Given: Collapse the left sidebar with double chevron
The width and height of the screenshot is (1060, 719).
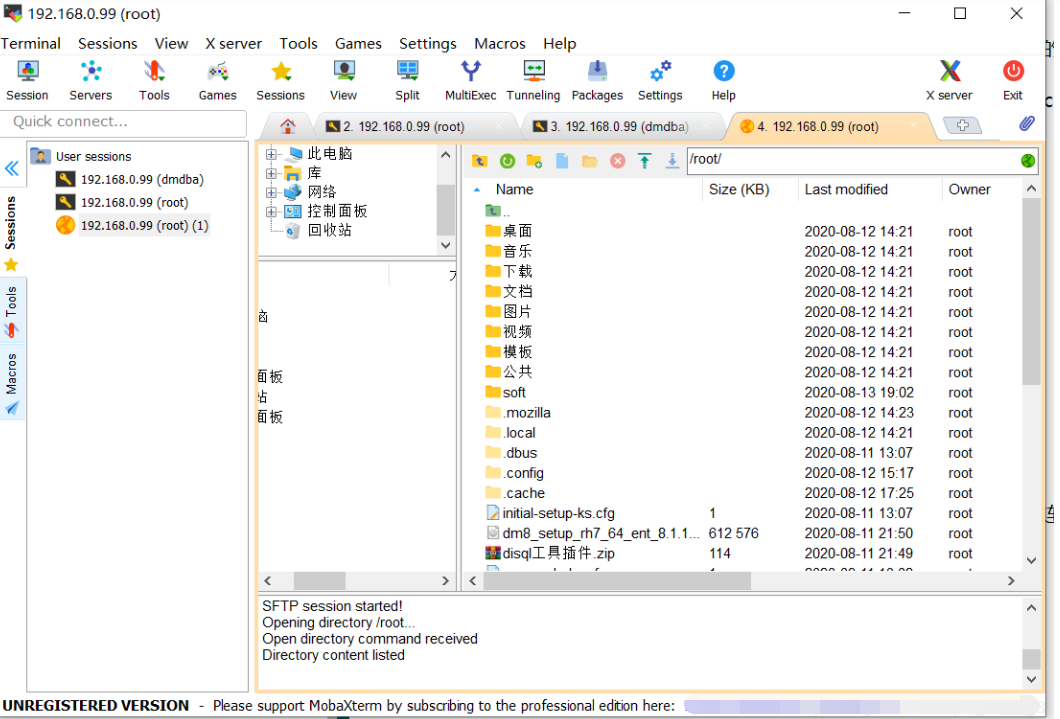Looking at the screenshot, I should (x=12, y=168).
